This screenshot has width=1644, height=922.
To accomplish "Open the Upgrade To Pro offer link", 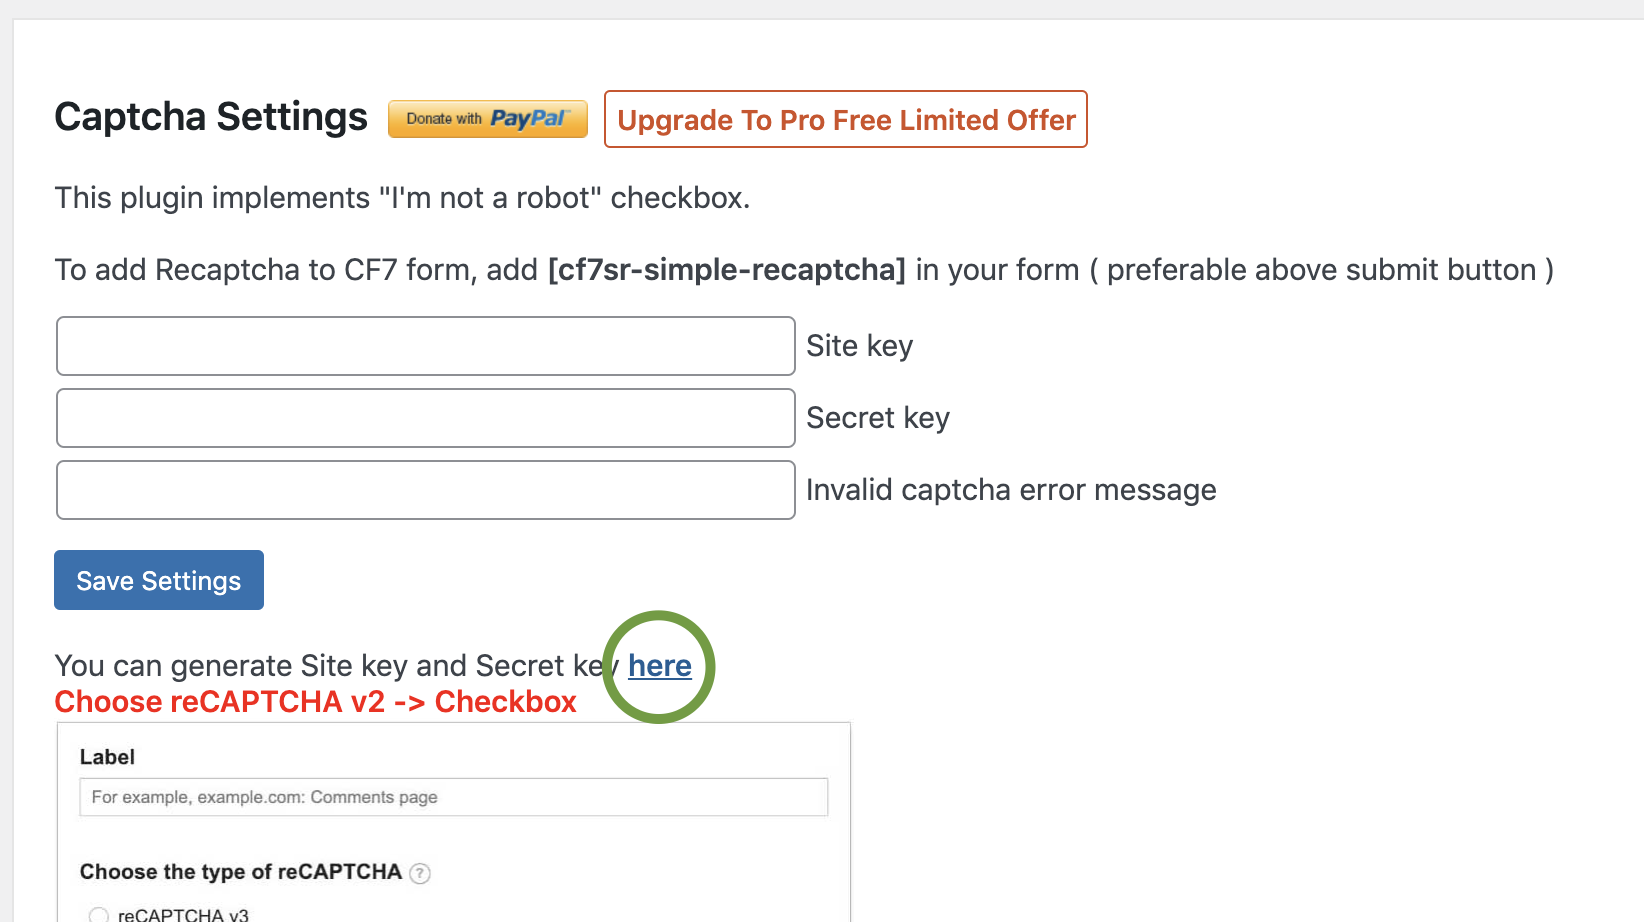I will point(845,120).
